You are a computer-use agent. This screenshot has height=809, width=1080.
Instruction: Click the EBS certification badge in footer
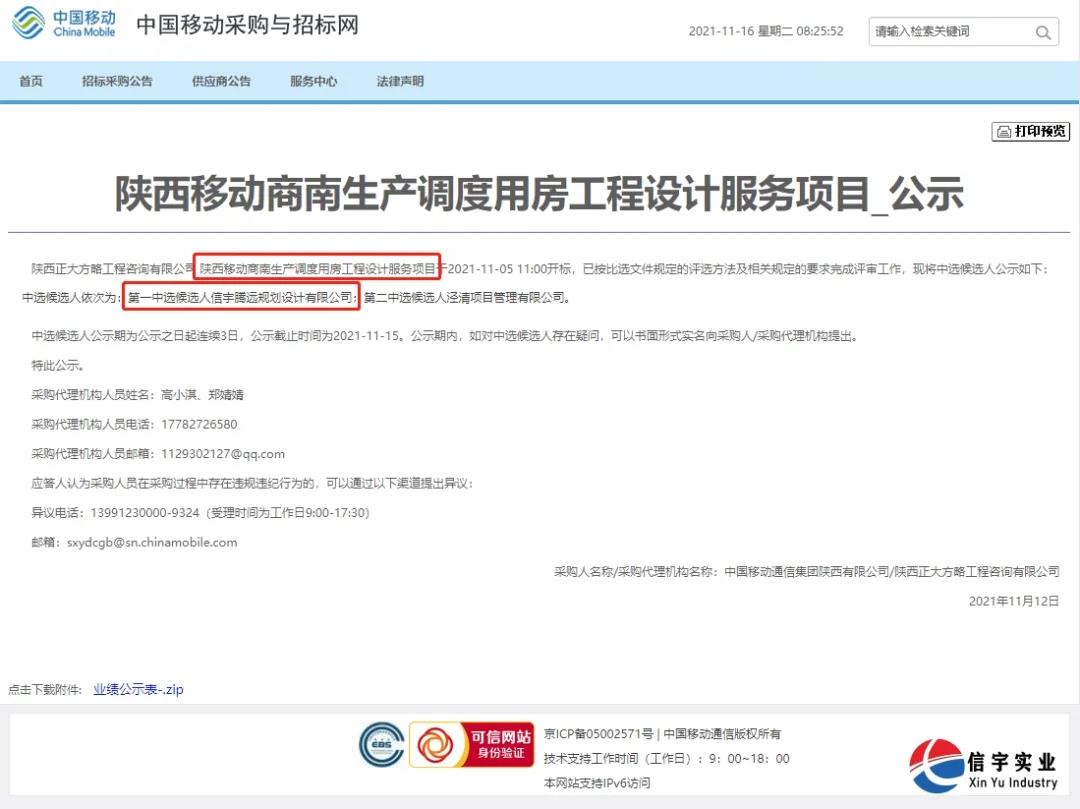[x=383, y=745]
